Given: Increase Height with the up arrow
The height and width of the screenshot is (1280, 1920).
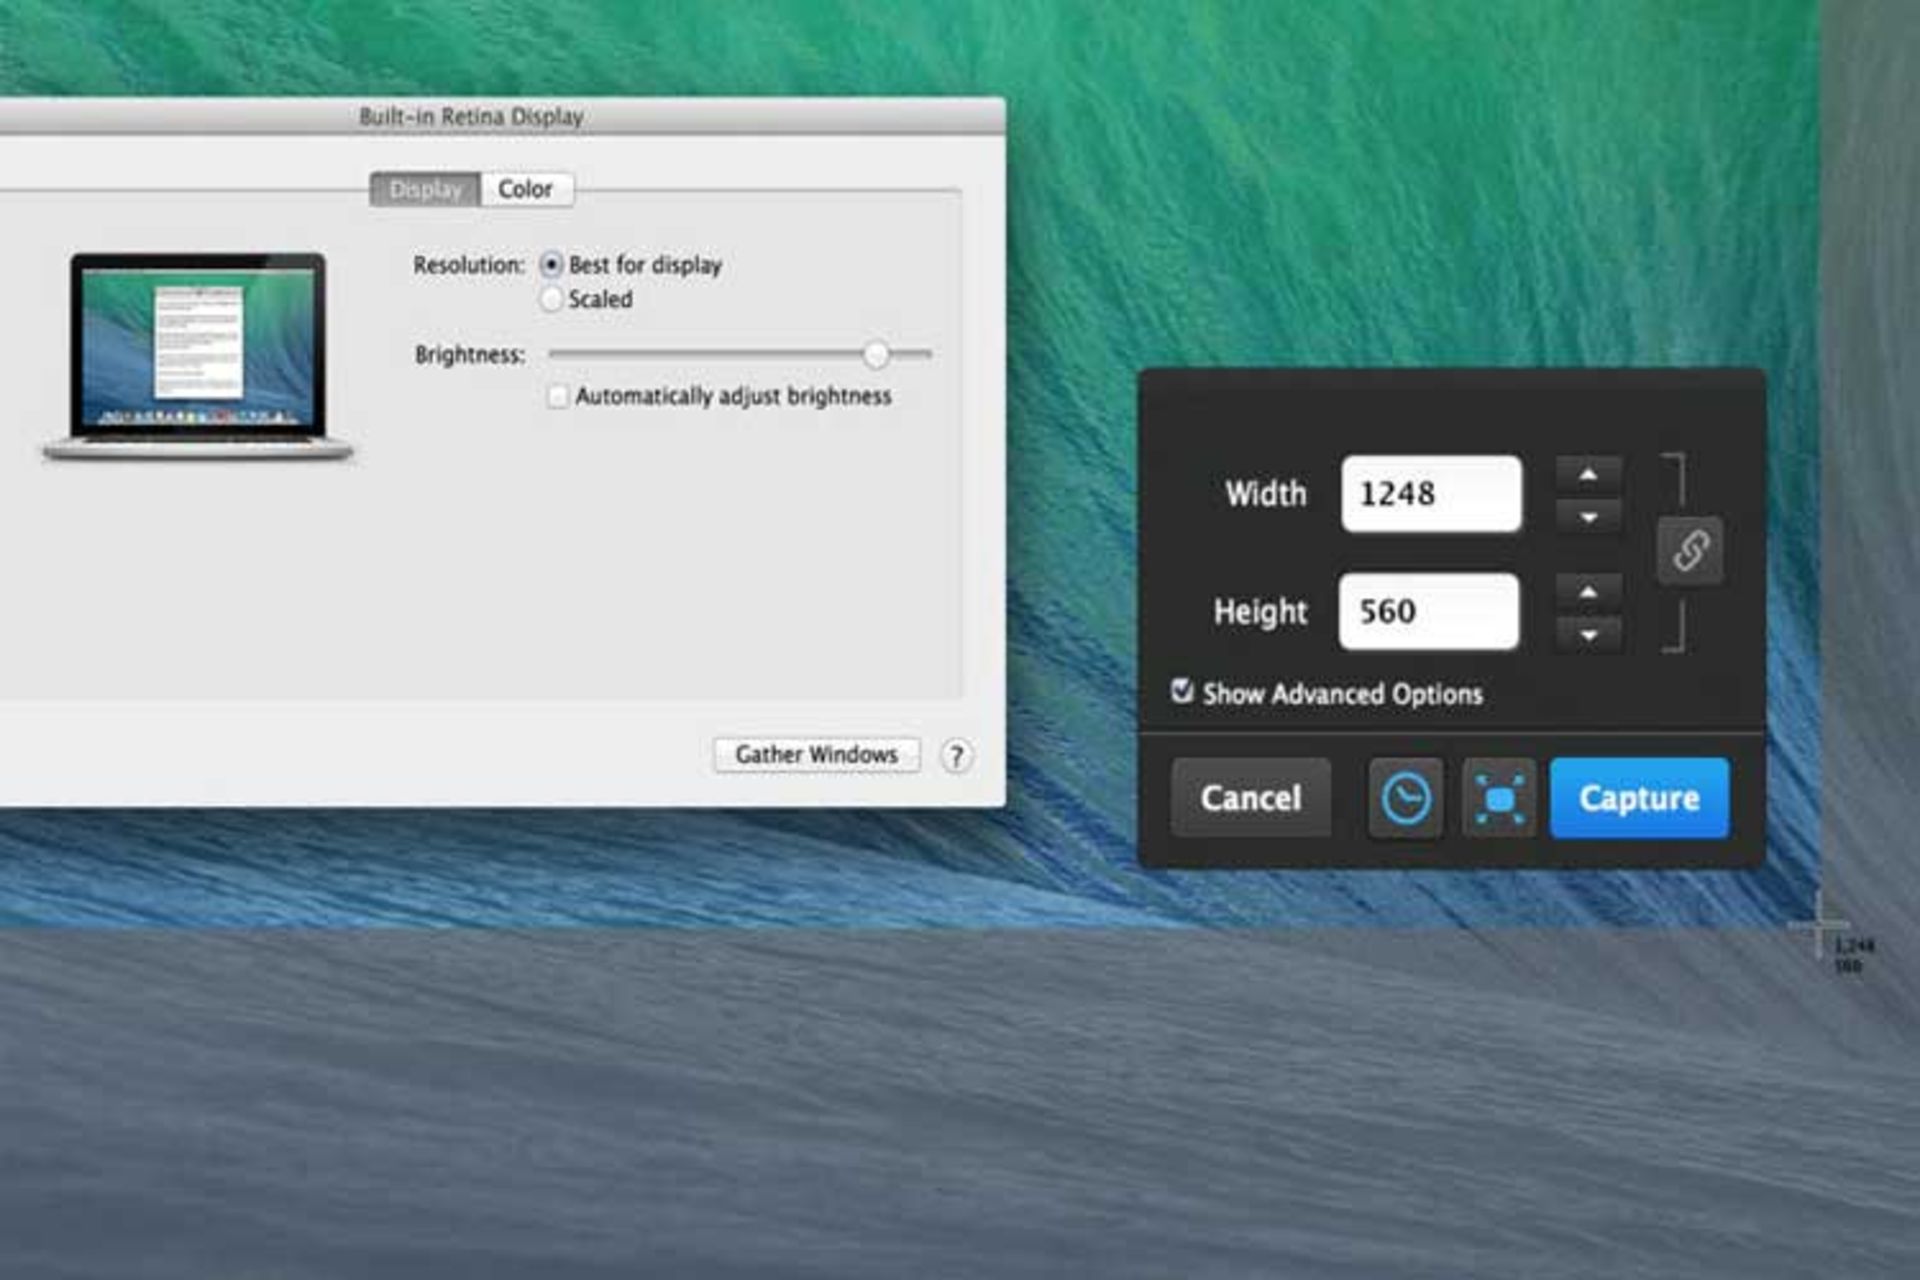Looking at the screenshot, I should coord(1588,592).
